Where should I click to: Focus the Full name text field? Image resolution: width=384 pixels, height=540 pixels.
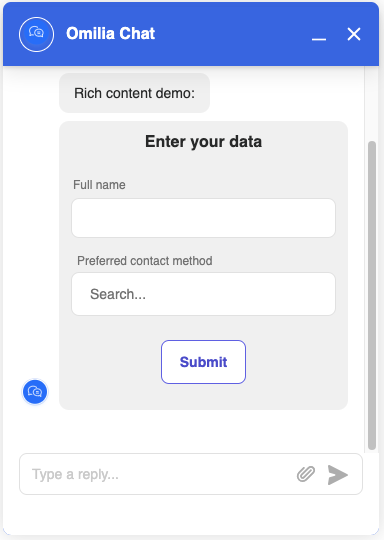(203, 218)
